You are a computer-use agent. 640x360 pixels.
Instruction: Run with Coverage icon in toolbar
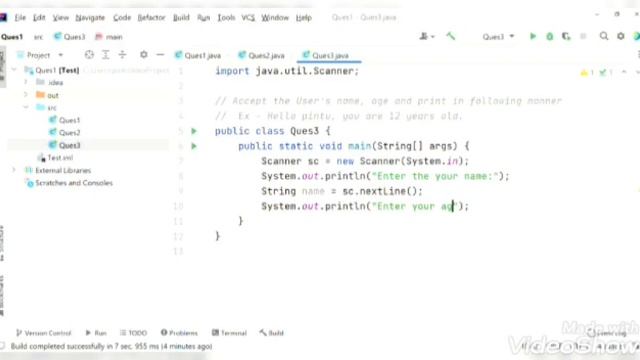(x=566, y=36)
